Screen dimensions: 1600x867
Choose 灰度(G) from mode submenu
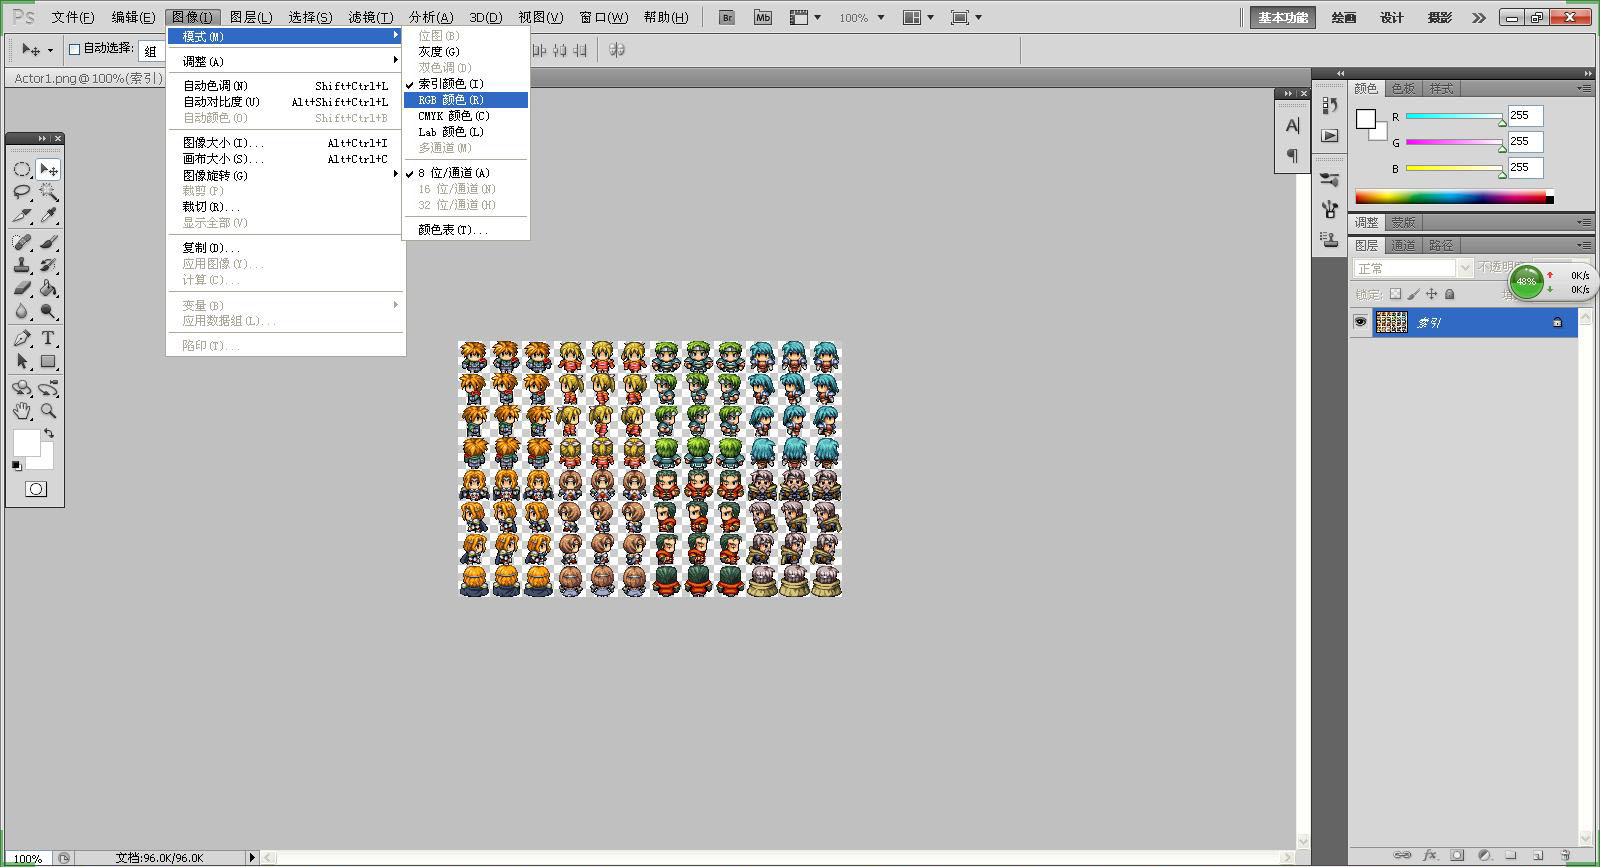pos(466,51)
